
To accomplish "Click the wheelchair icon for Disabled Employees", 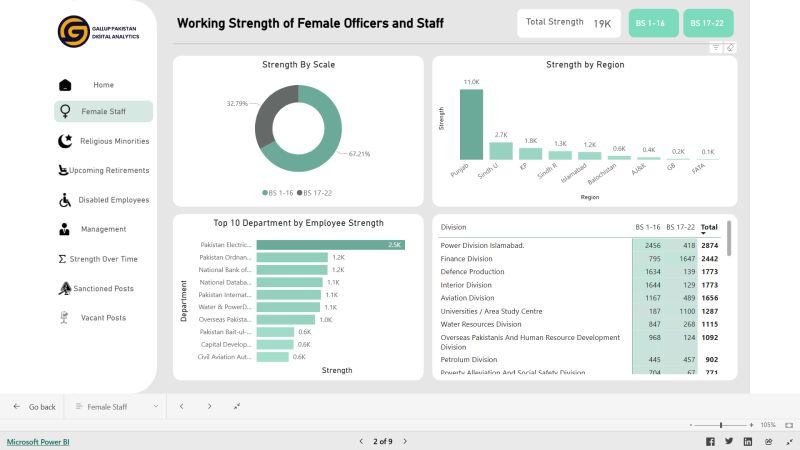I will (x=64, y=200).
